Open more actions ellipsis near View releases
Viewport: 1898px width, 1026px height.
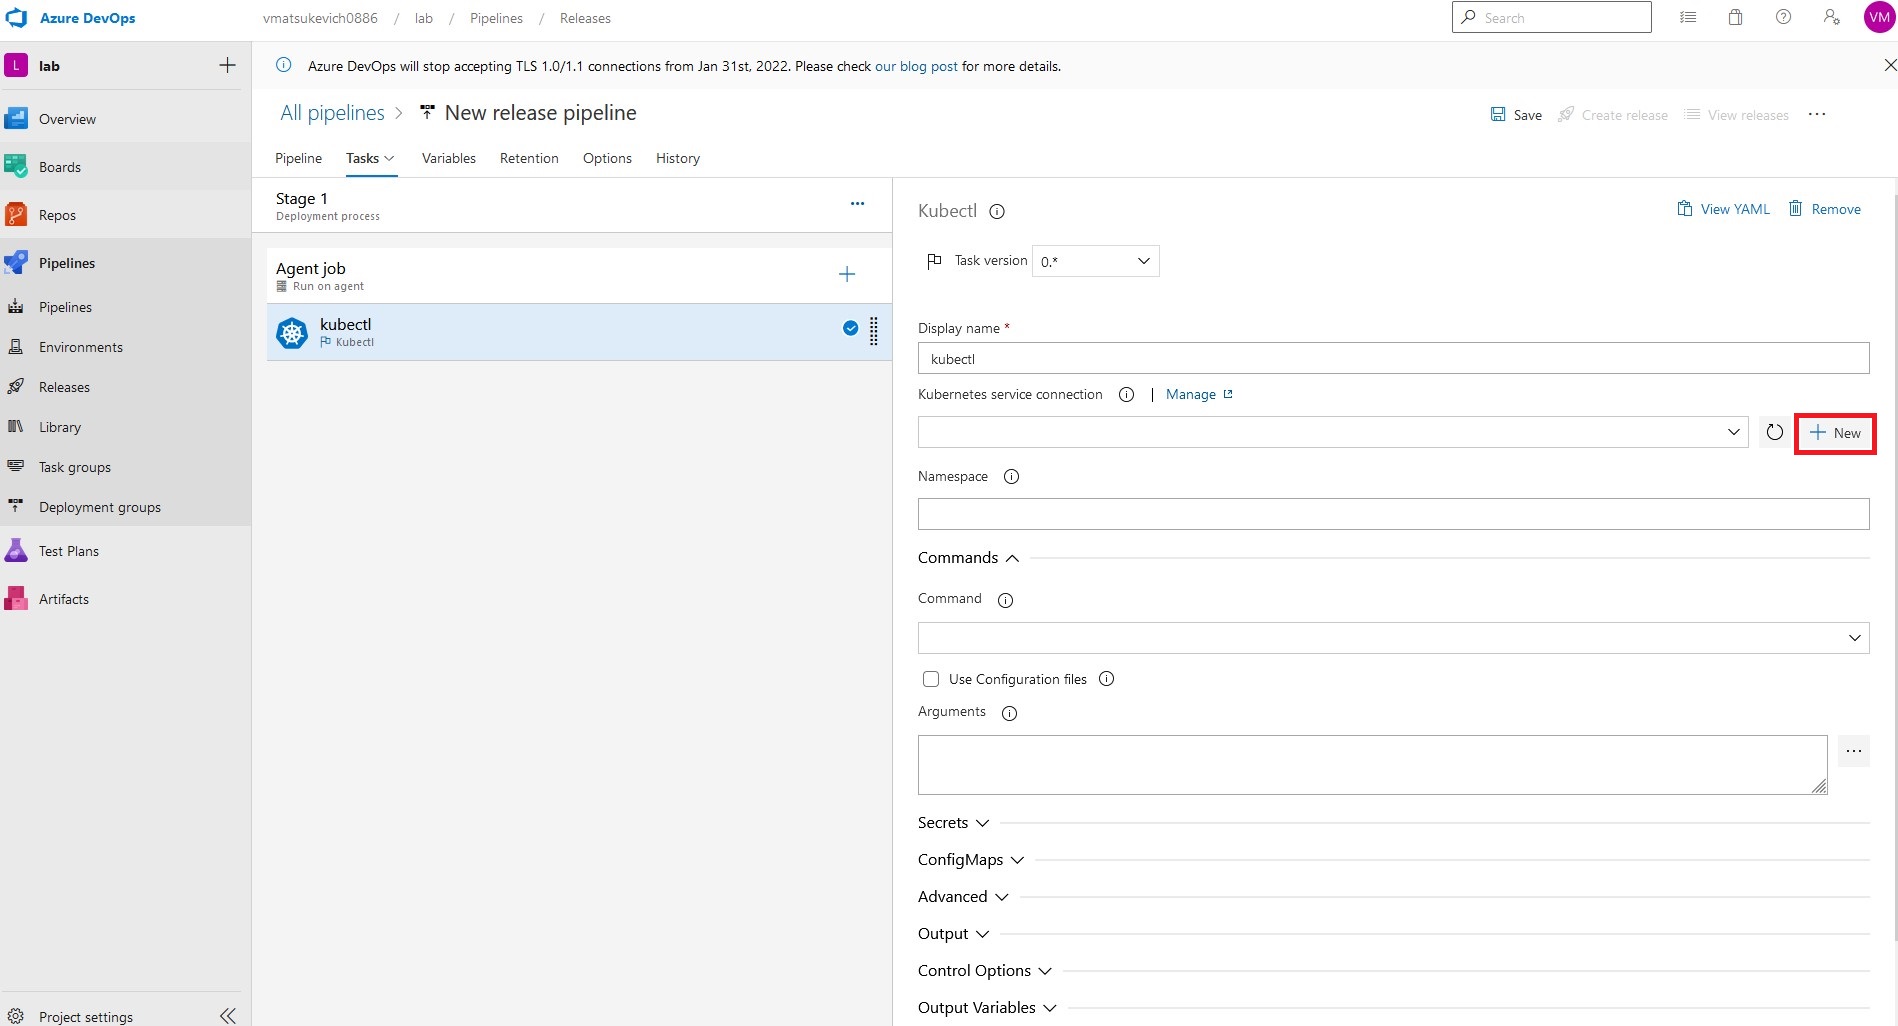tap(1817, 114)
